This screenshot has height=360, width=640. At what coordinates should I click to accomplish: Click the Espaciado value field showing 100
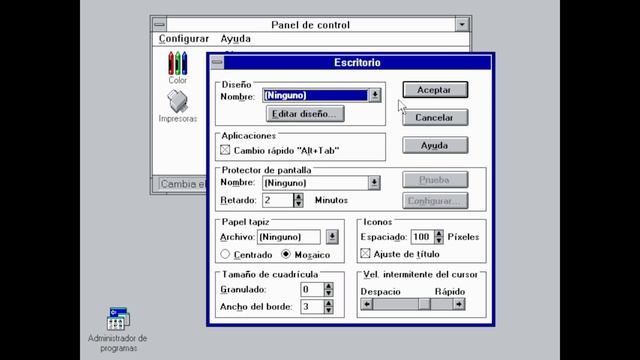(x=422, y=237)
